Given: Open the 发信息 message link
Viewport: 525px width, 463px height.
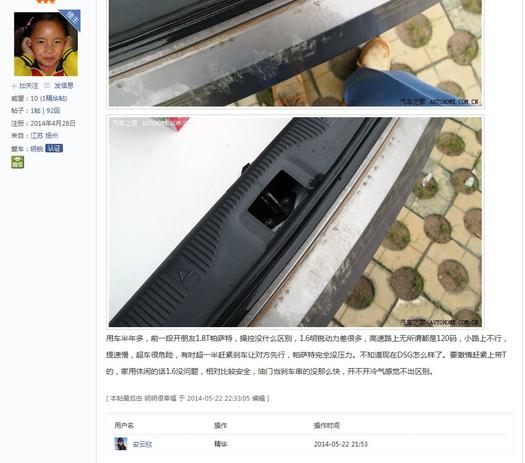Looking at the screenshot, I should tap(63, 86).
